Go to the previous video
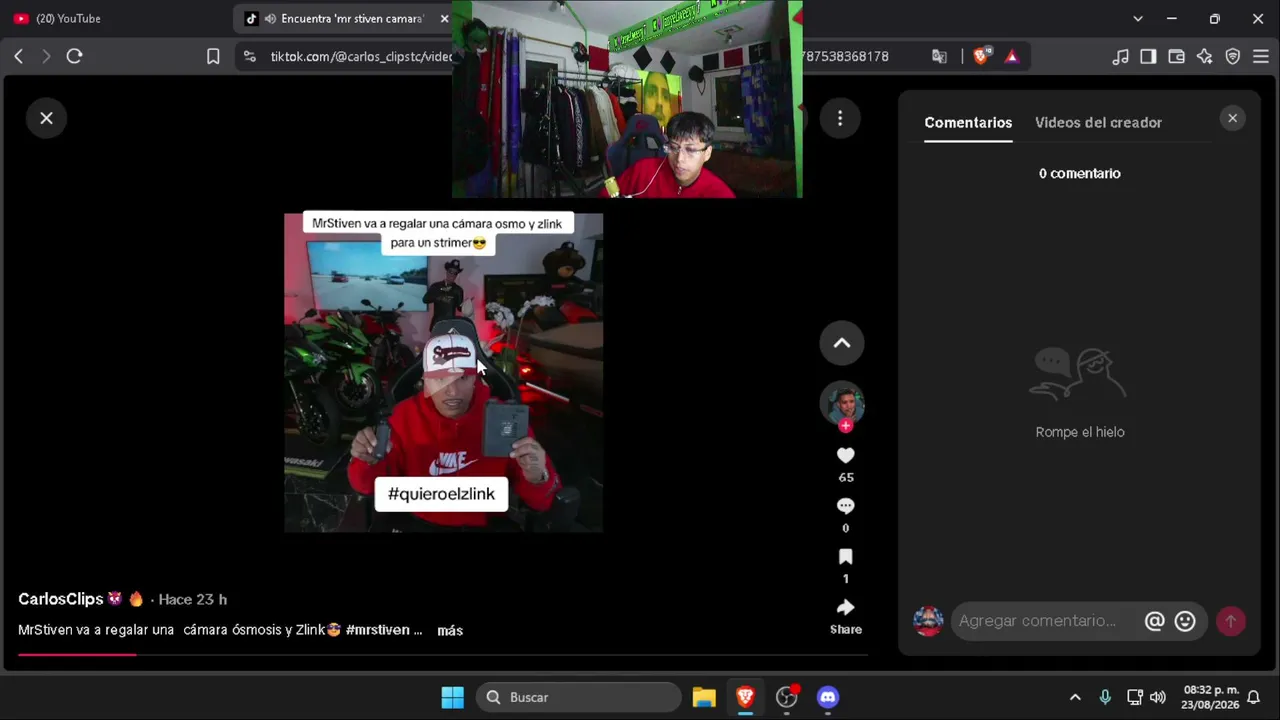The height and width of the screenshot is (720, 1280). 842,343
